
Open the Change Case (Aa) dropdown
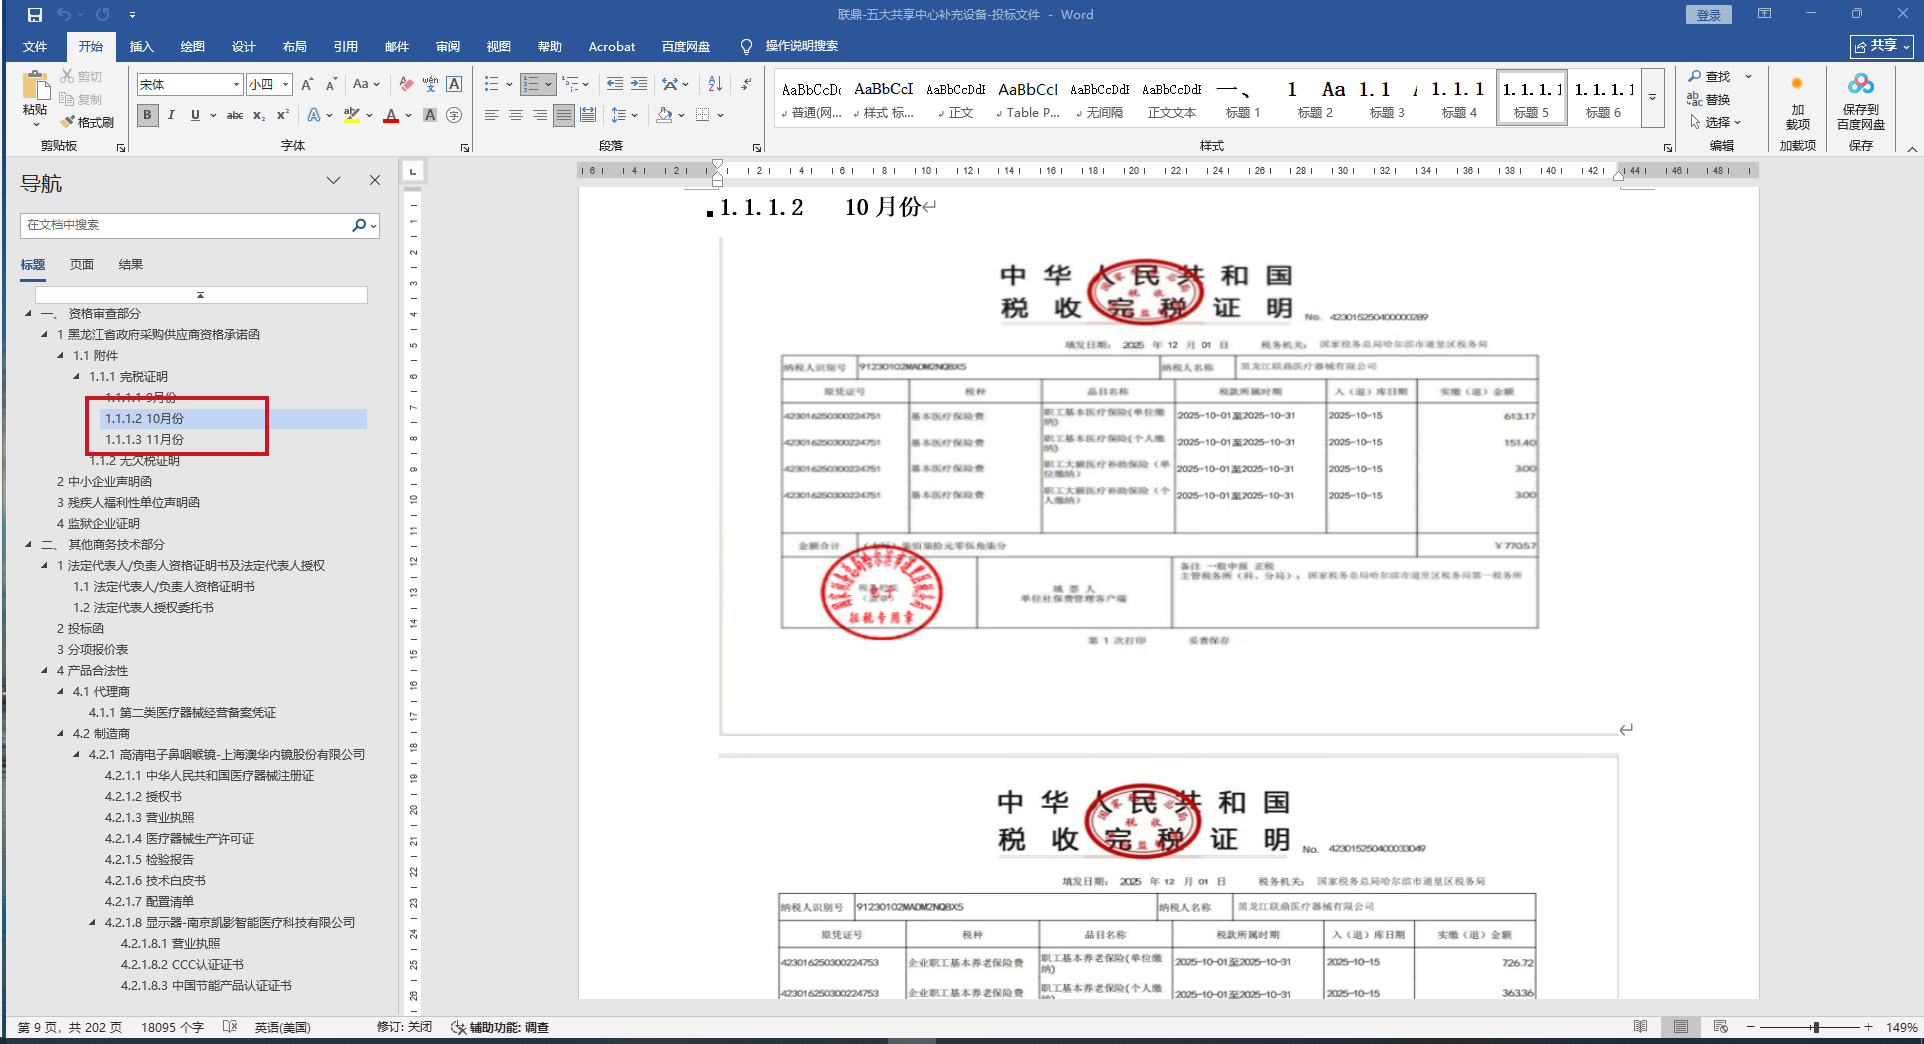click(366, 84)
